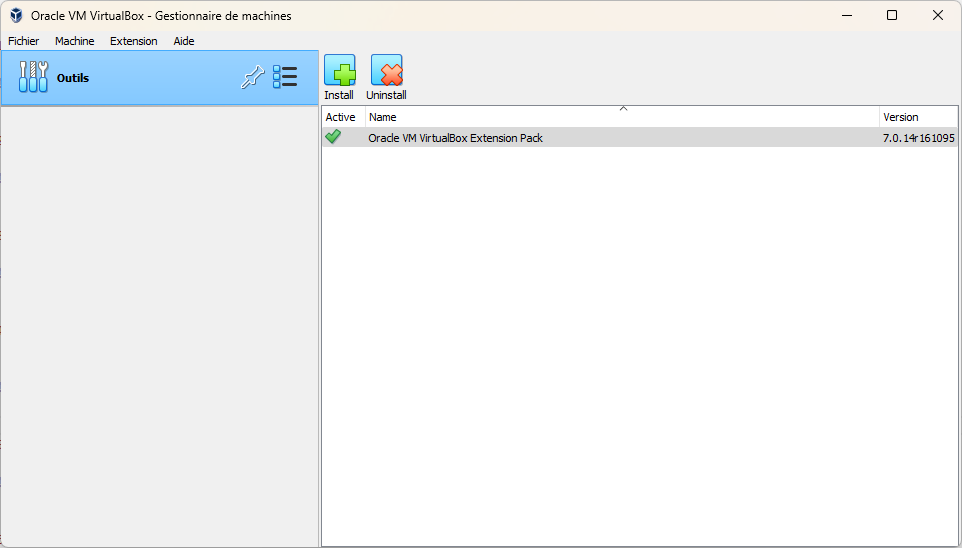Select the Outils label in left panel

pyautogui.click(x=73, y=78)
